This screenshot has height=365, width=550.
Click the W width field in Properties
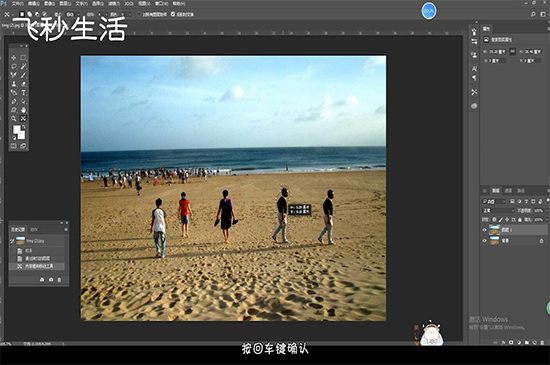click(x=497, y=52)
